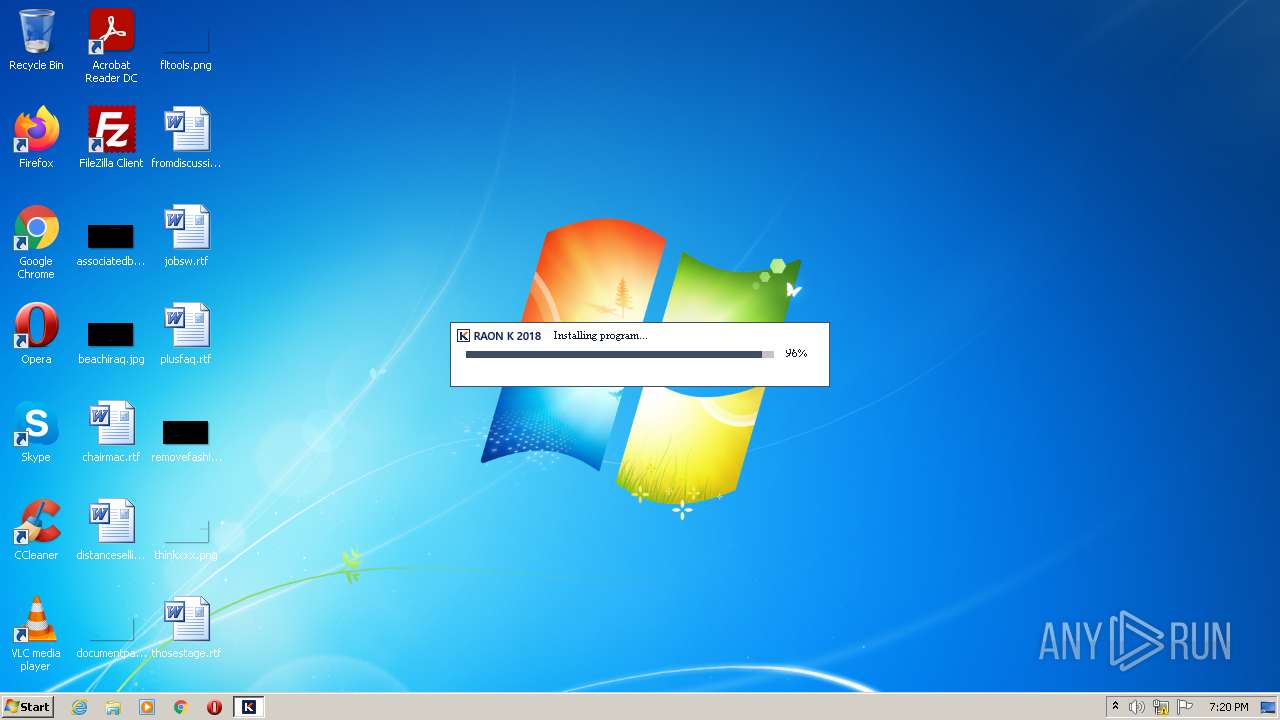Click the 96% progress value
The width and height of the screenshot is (1280, 720).
tap(796, 354)
